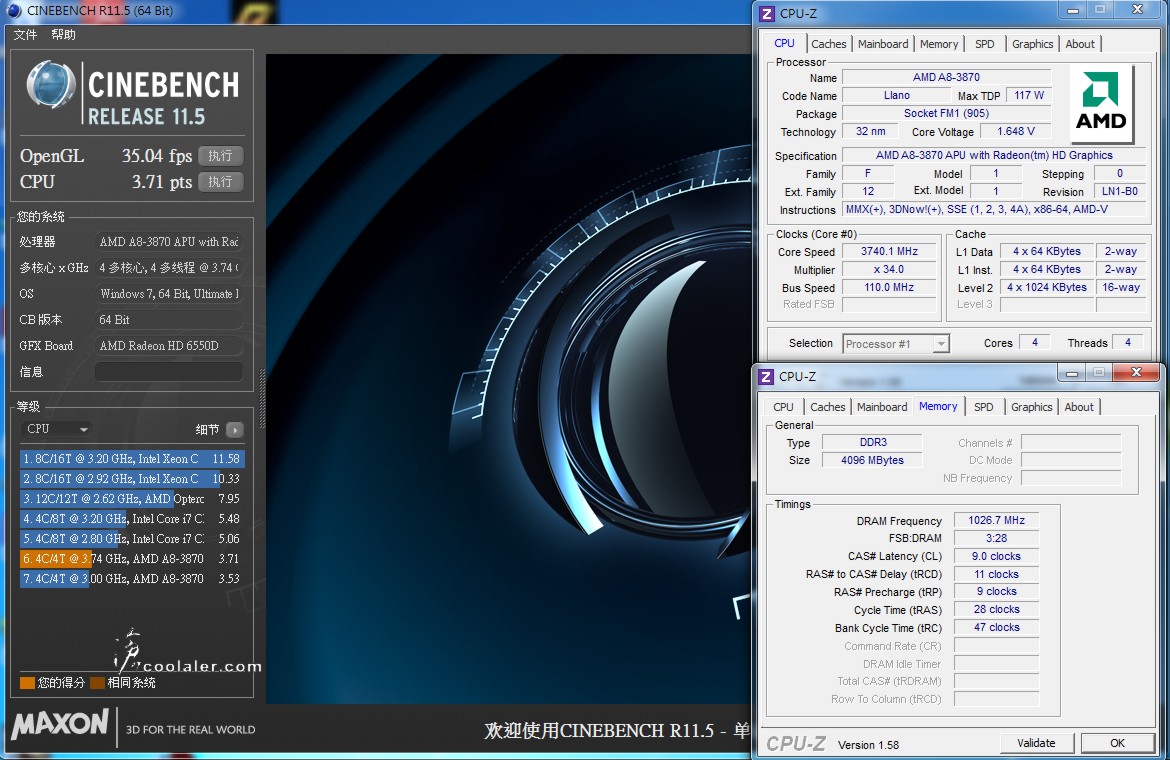
Task: Switch to Mainboard tab in CPU-Z Memory window
Action: tap(882, 407)
